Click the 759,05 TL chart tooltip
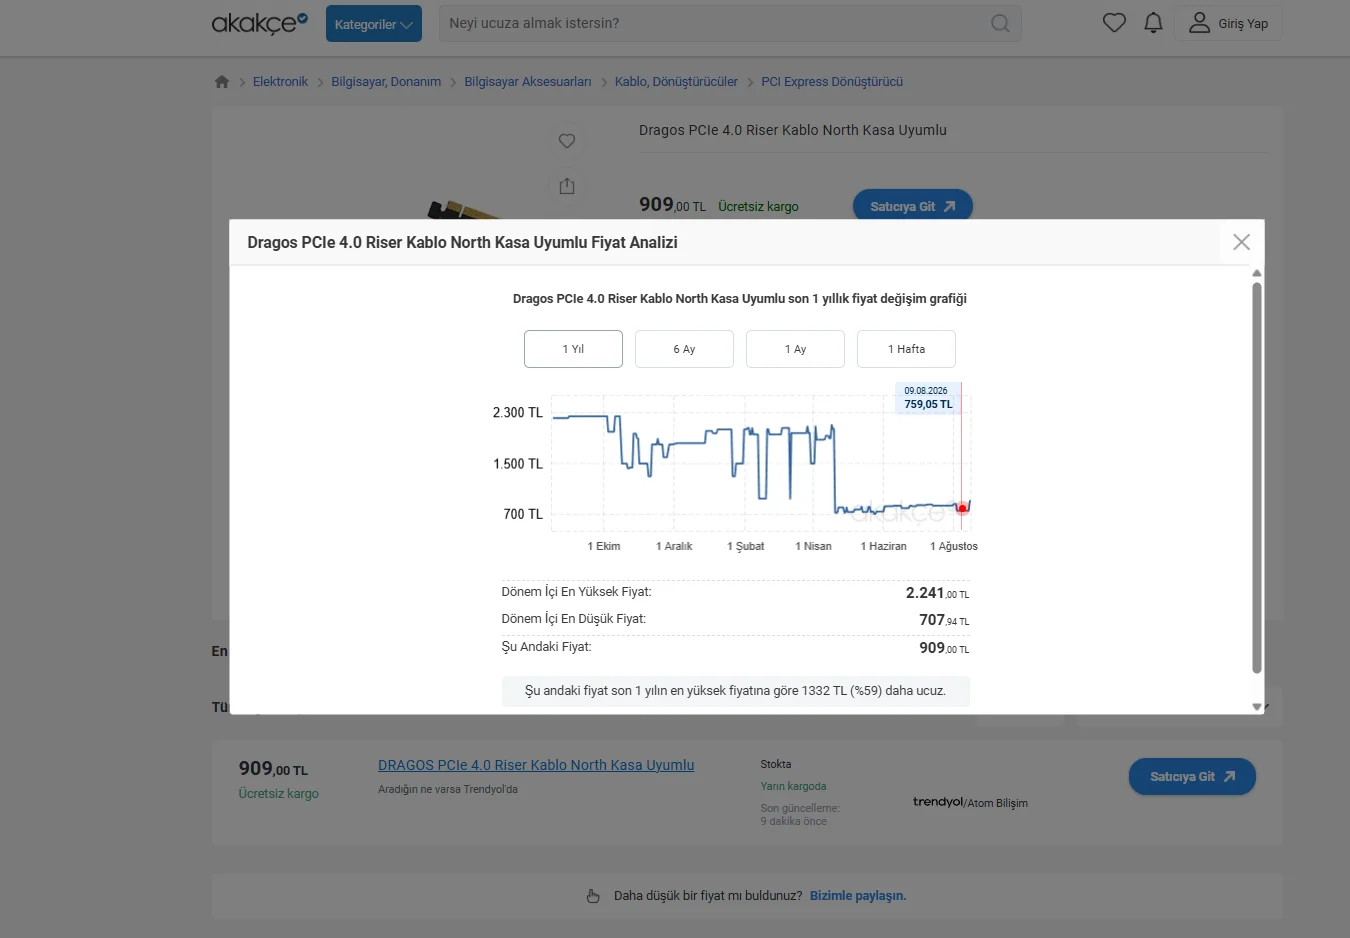The image size is (1350, 938). (x=928, y=398)
